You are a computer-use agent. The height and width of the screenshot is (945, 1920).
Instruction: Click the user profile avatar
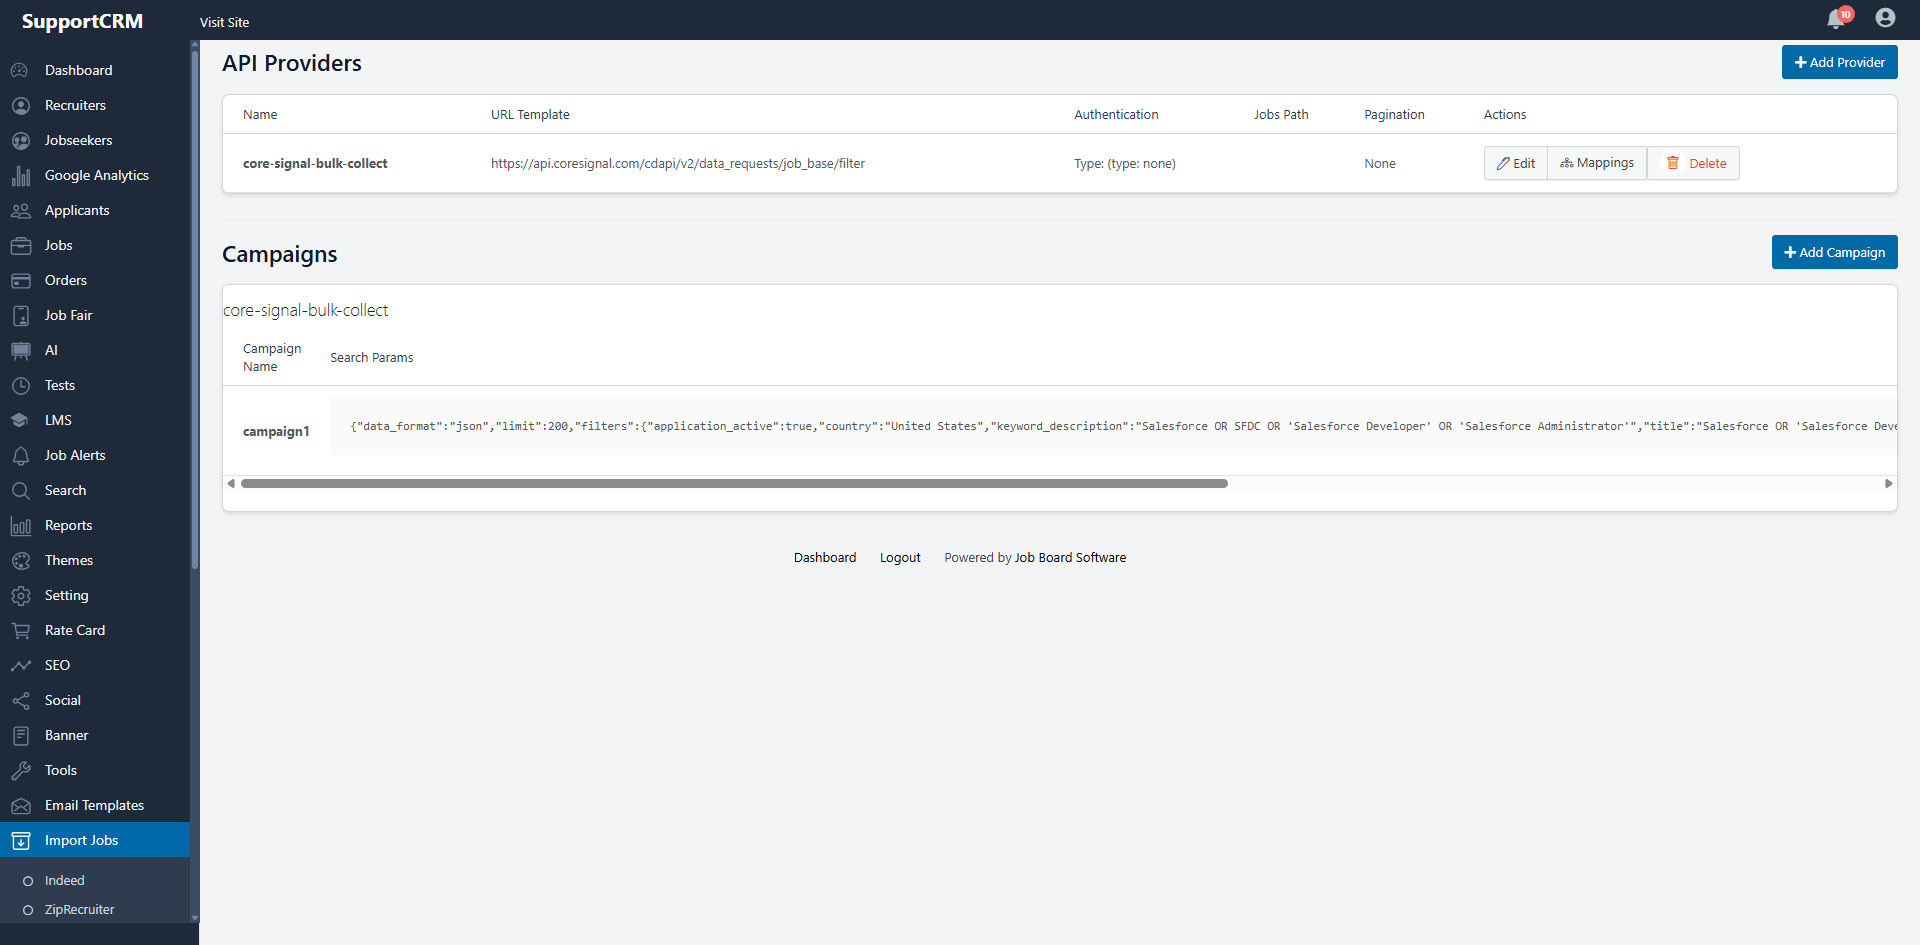pos(1886,18)
